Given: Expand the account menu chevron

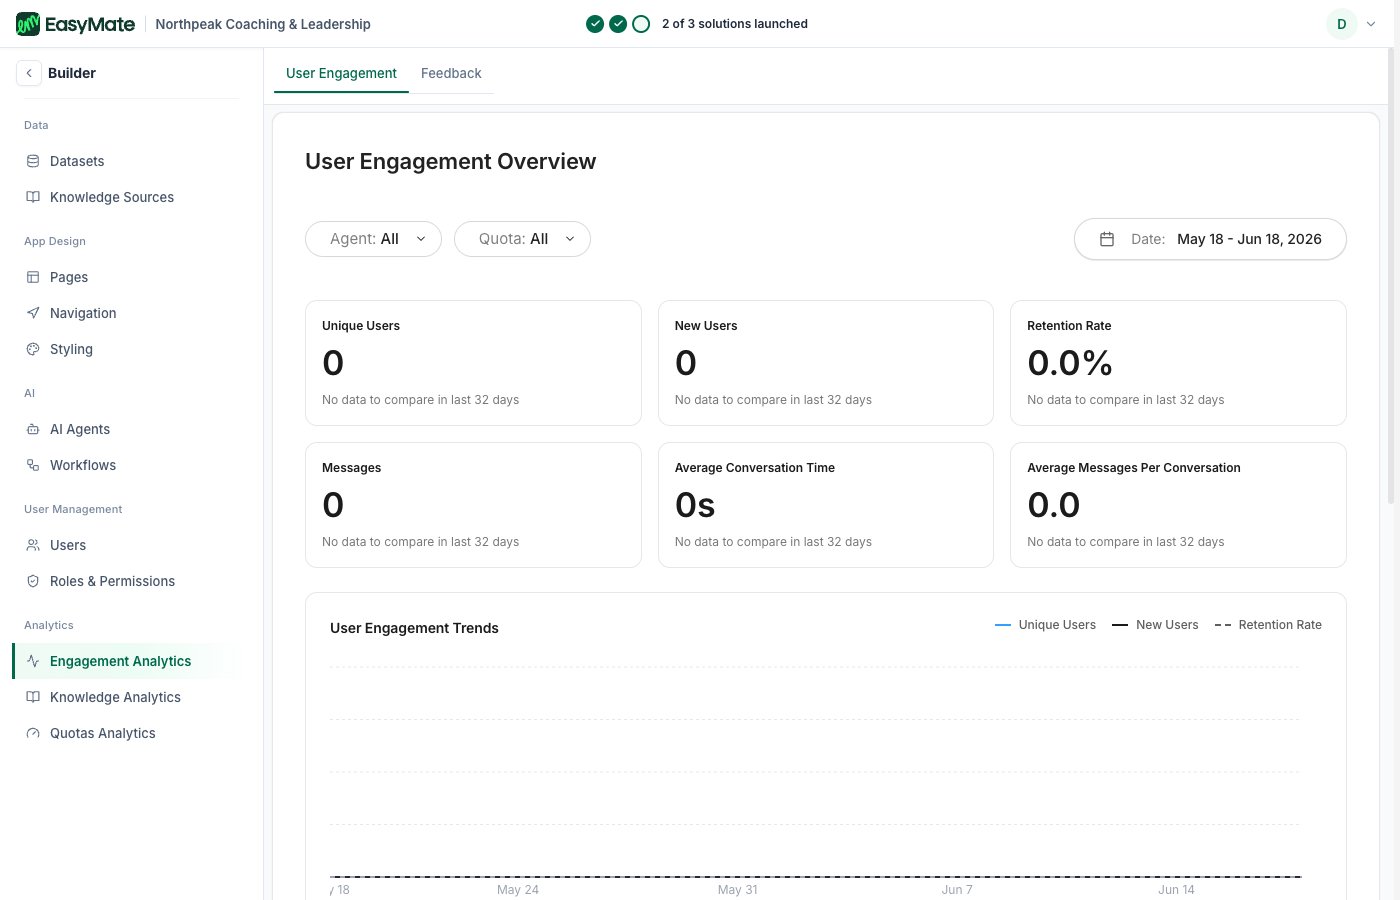Looking at the screenshot, I should point(1371,24).
